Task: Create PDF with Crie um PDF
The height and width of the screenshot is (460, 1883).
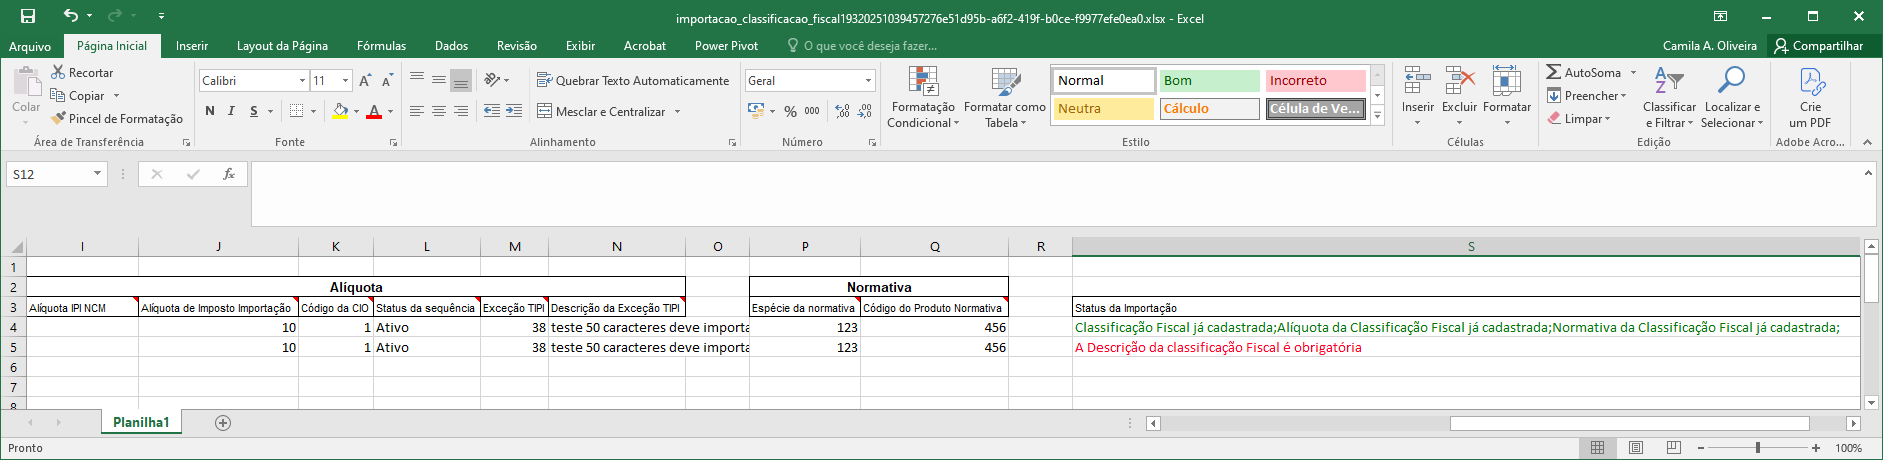Action: pyautogui.click(x=1810, y=97)
